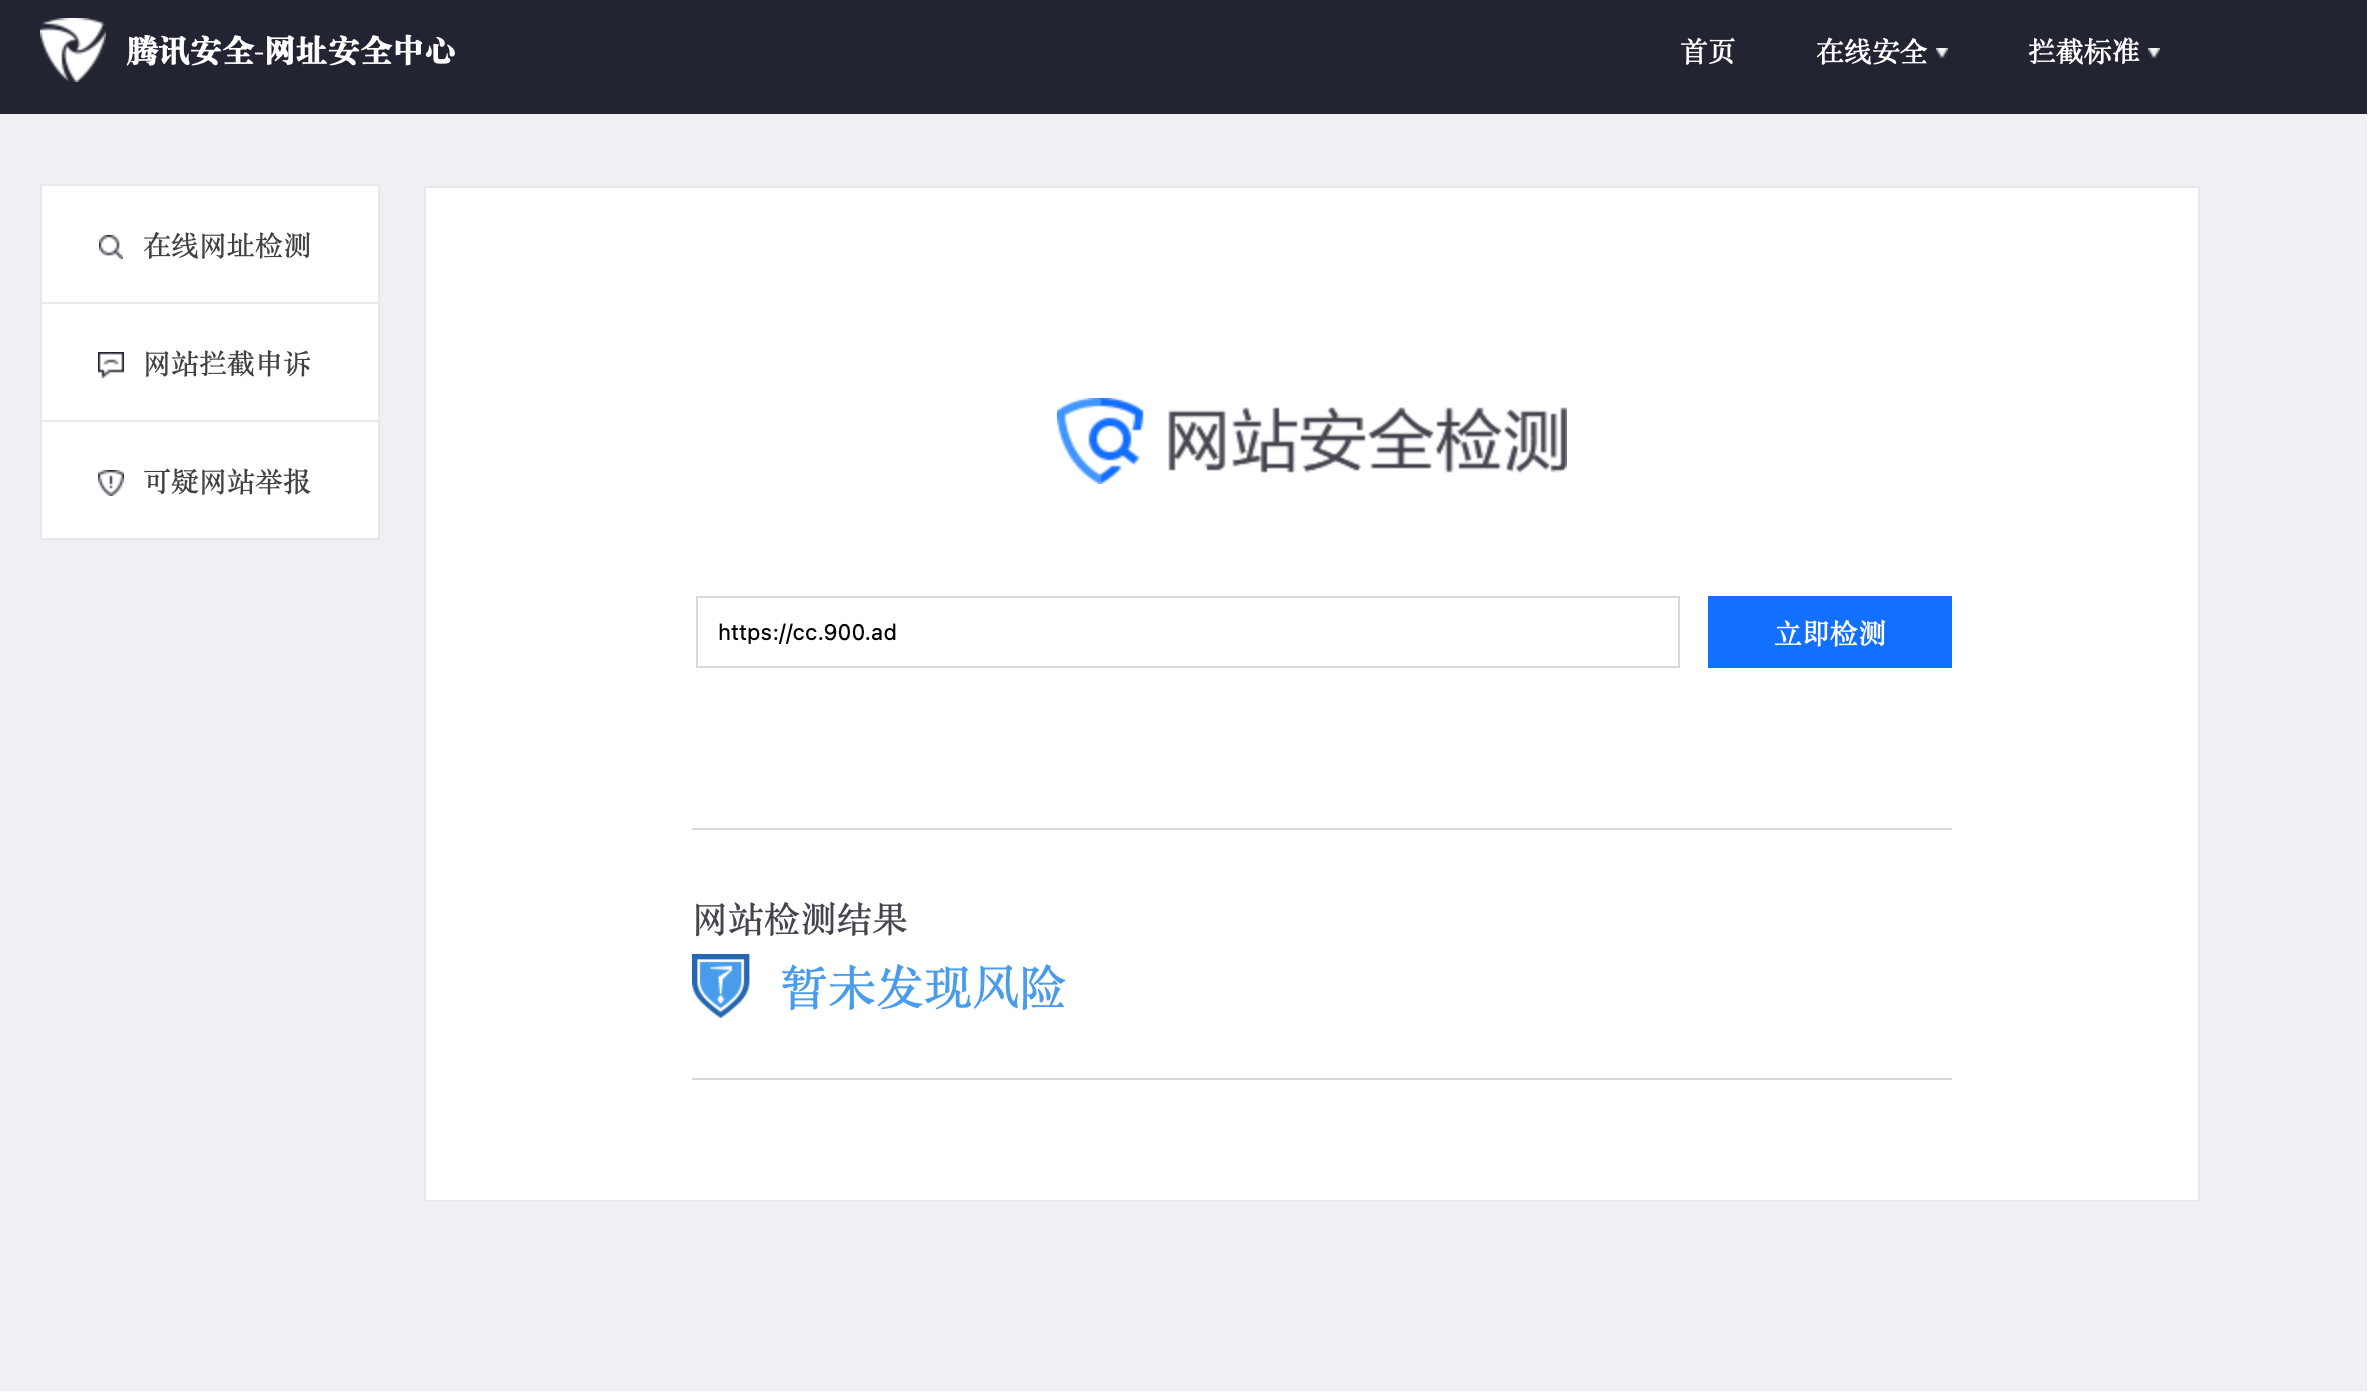Open the 拦截标准 navigation menu
Image resolution: width=2368 pixels, height=1392 pixels.
(x=2082, y=52)
